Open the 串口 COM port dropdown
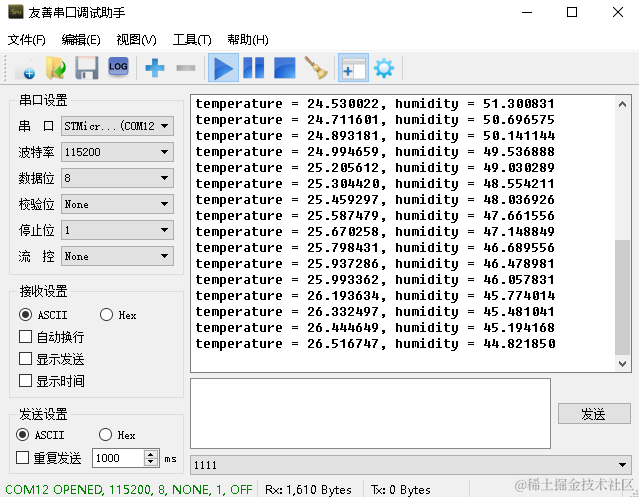This screenshot has width=639, height=497. [x=117, y=126]
